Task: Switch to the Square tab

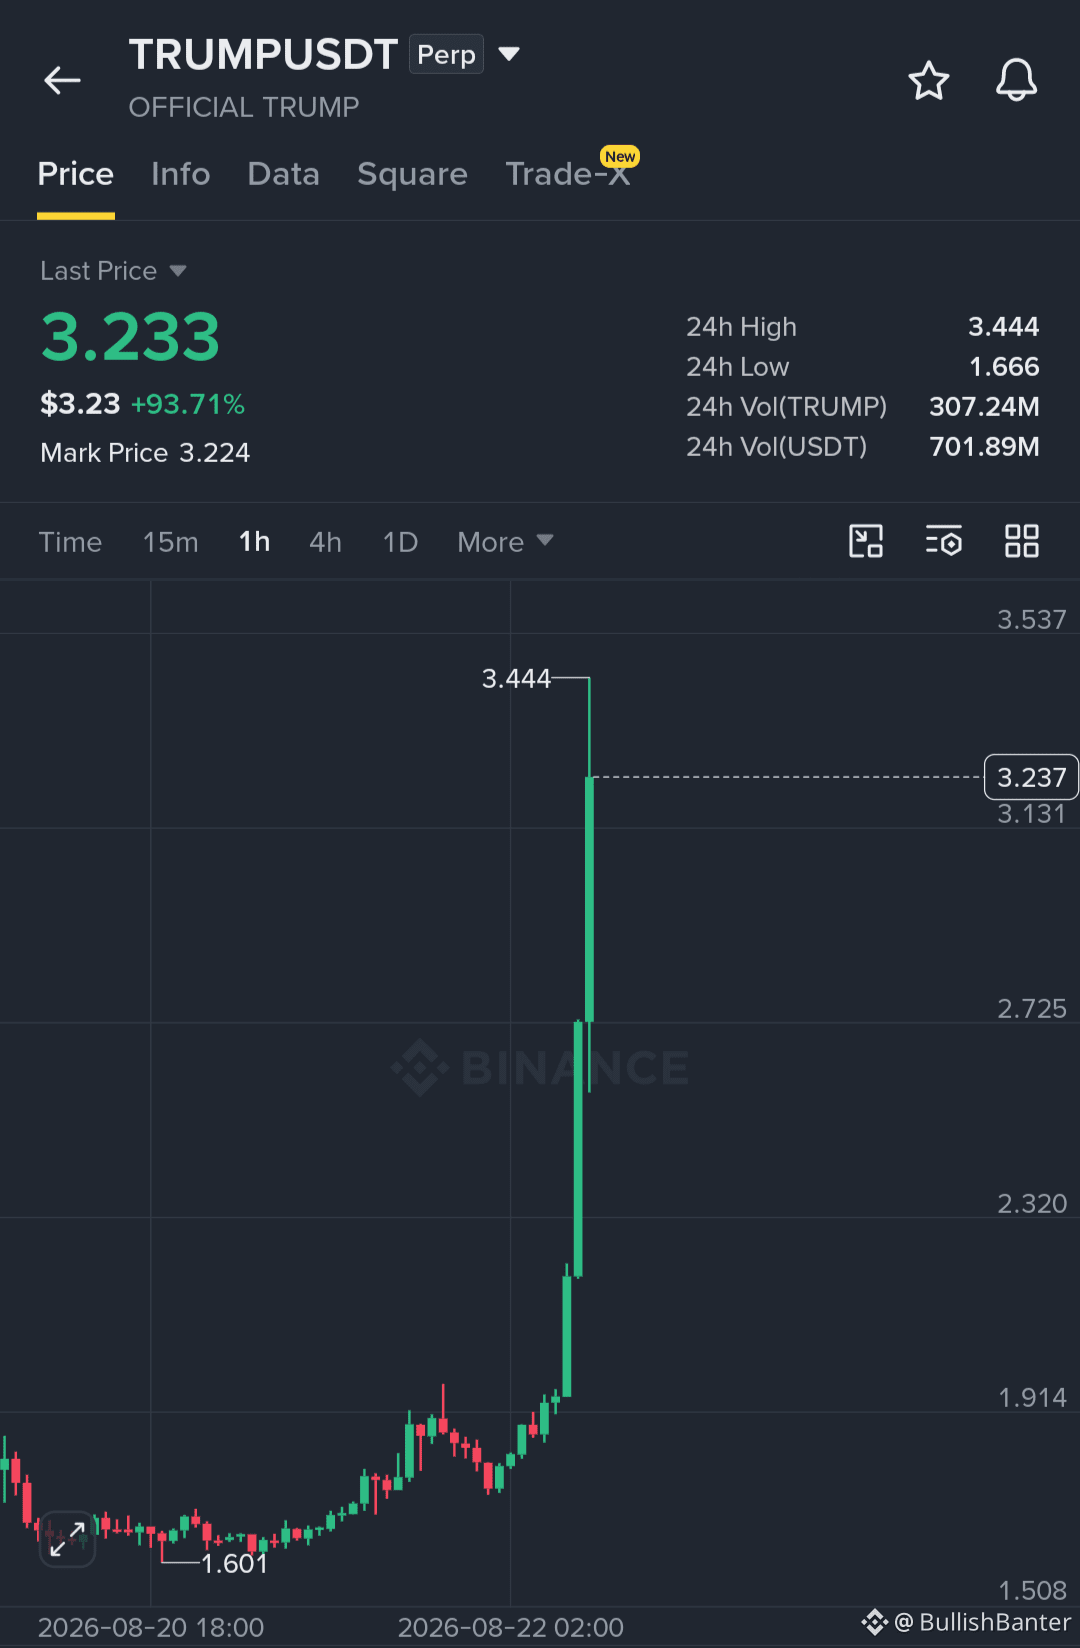Action: coord(412,174)
